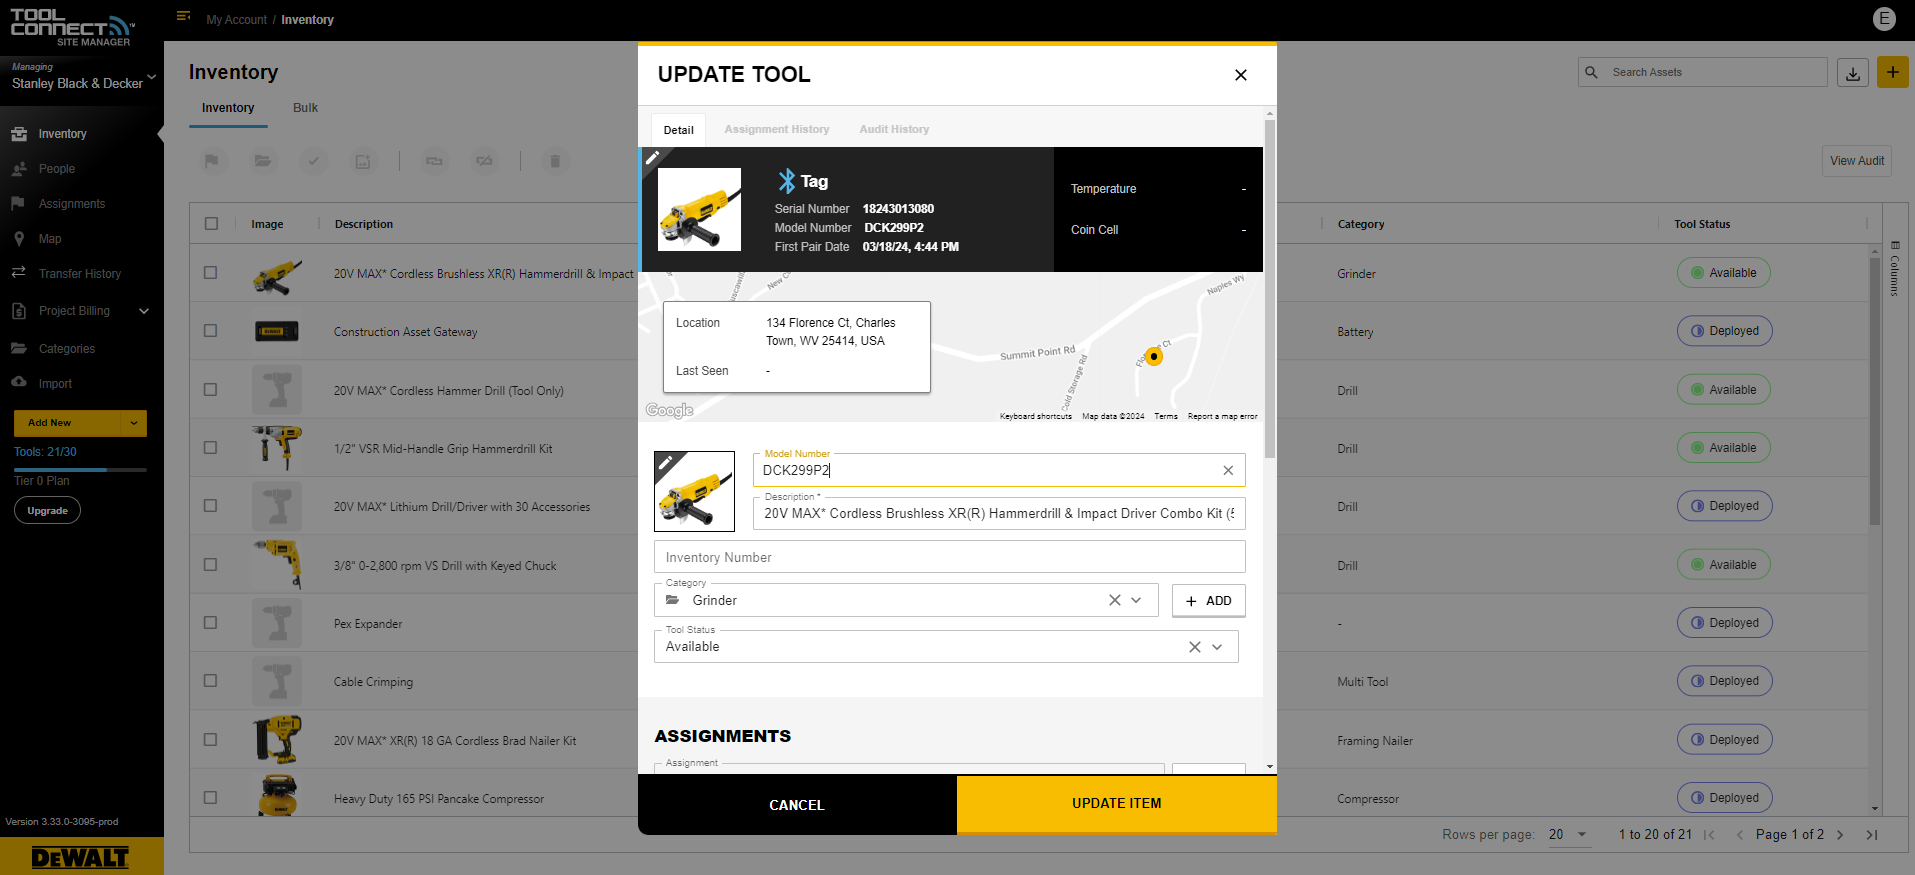The image size is (1915, 875).
Task: Click the hamburger menu icon in top bar
Action: tap(183, 16)
